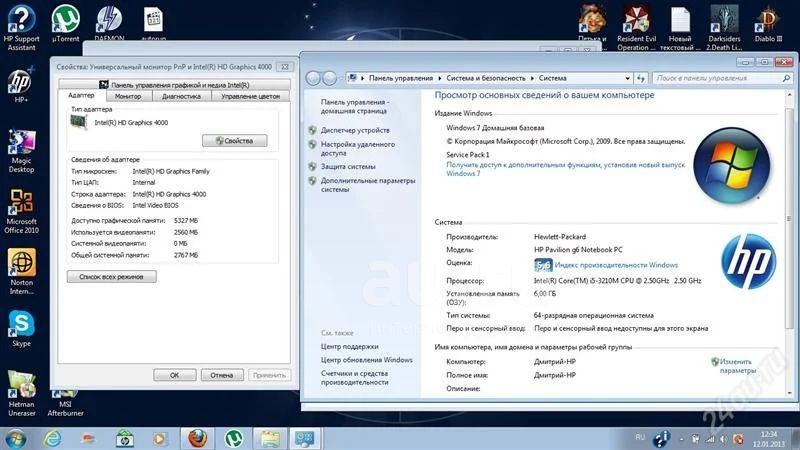This screenshot has width=800, height=450.
Task: Click the scroll down arrow in System window
Action: [x=789, y=393]
